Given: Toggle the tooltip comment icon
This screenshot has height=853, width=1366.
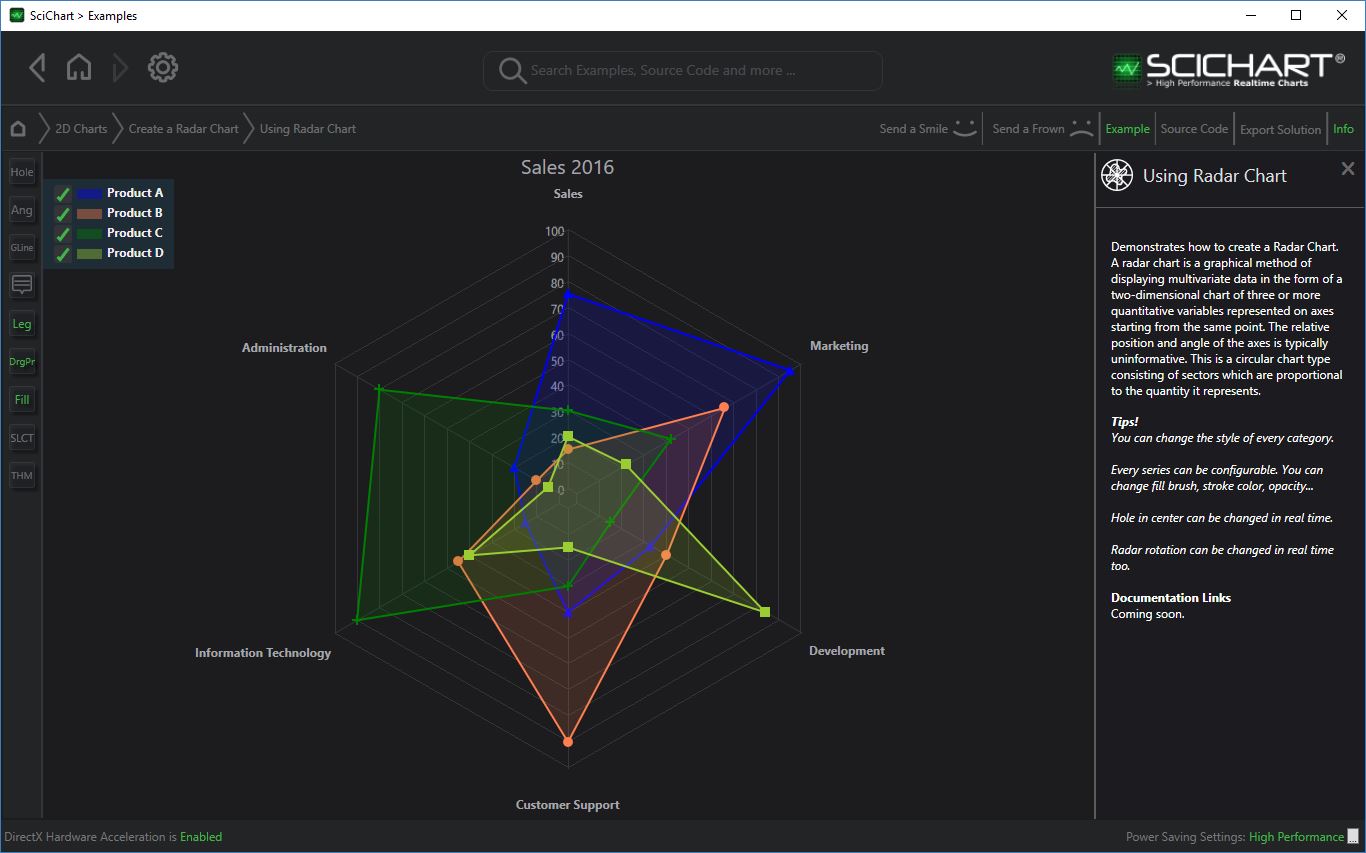Looking at the screenshot, I should pyautogui.click(x=22, y=285).
